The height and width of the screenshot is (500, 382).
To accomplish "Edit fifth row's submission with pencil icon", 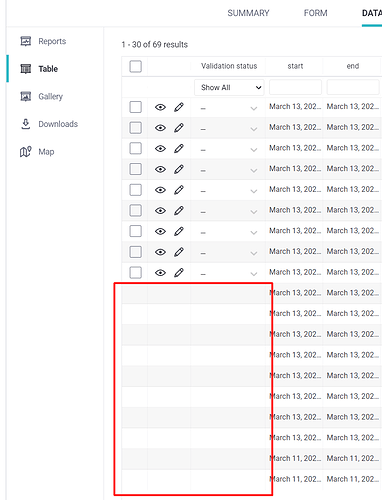I will tap(179, 190).
